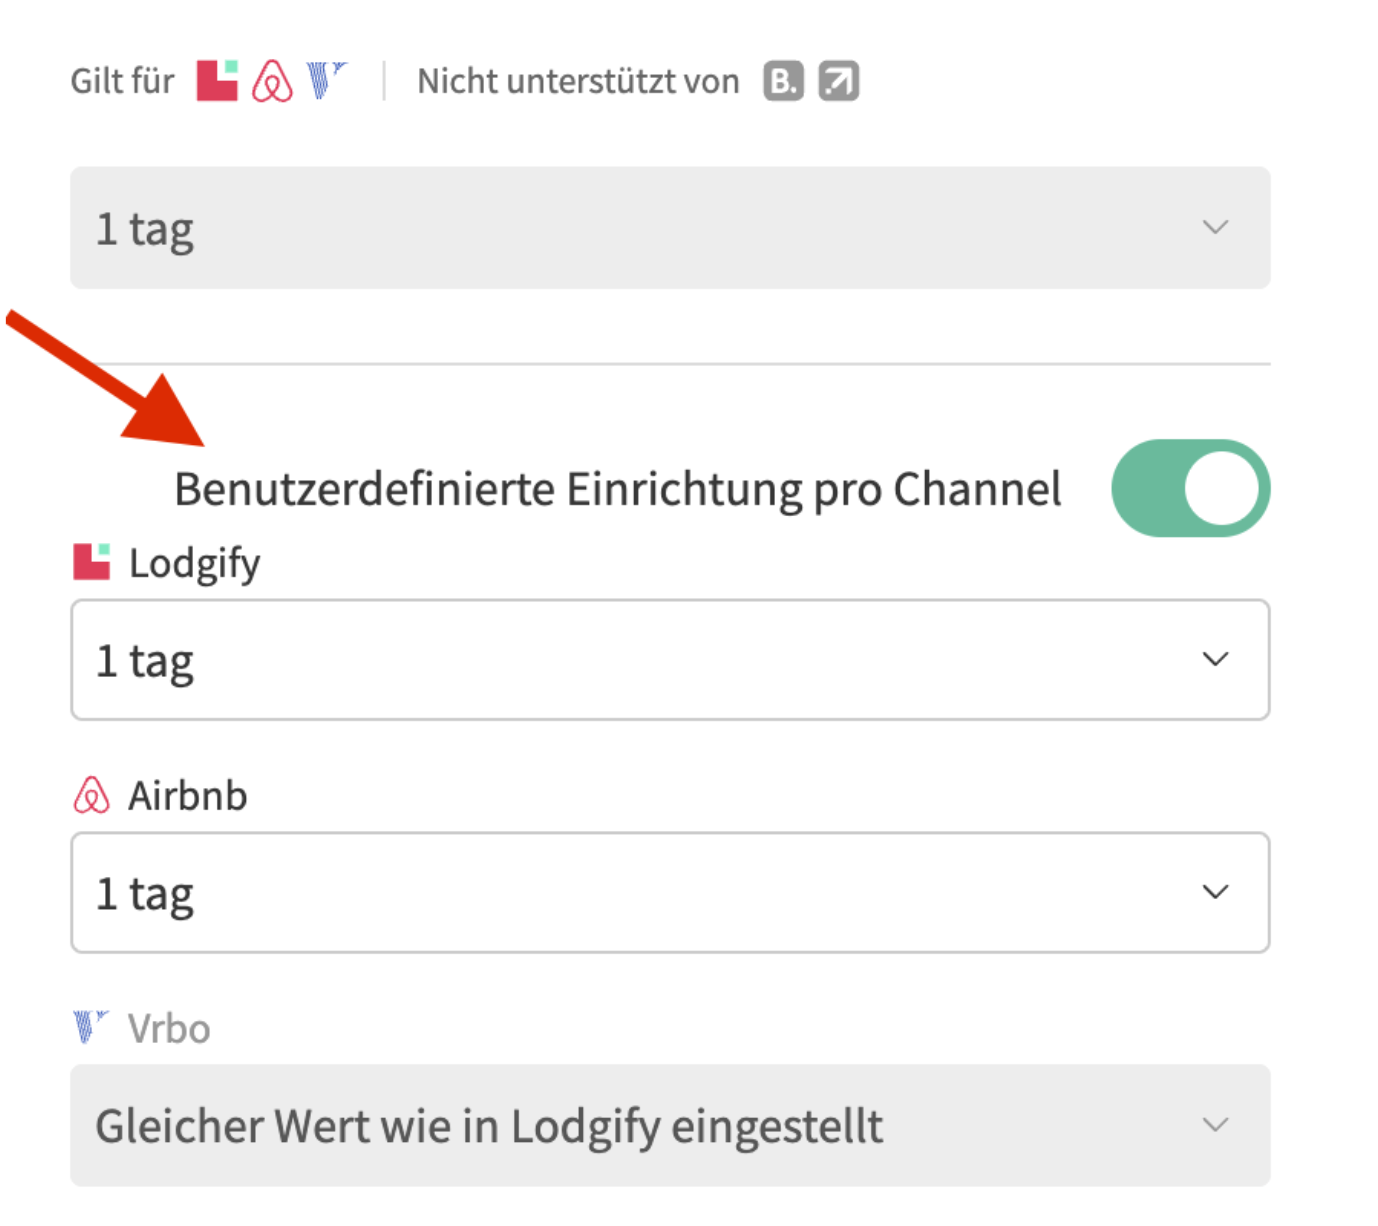Click the Gilt für label
Screen dimensions: 1378x1226
click(122, 81)
